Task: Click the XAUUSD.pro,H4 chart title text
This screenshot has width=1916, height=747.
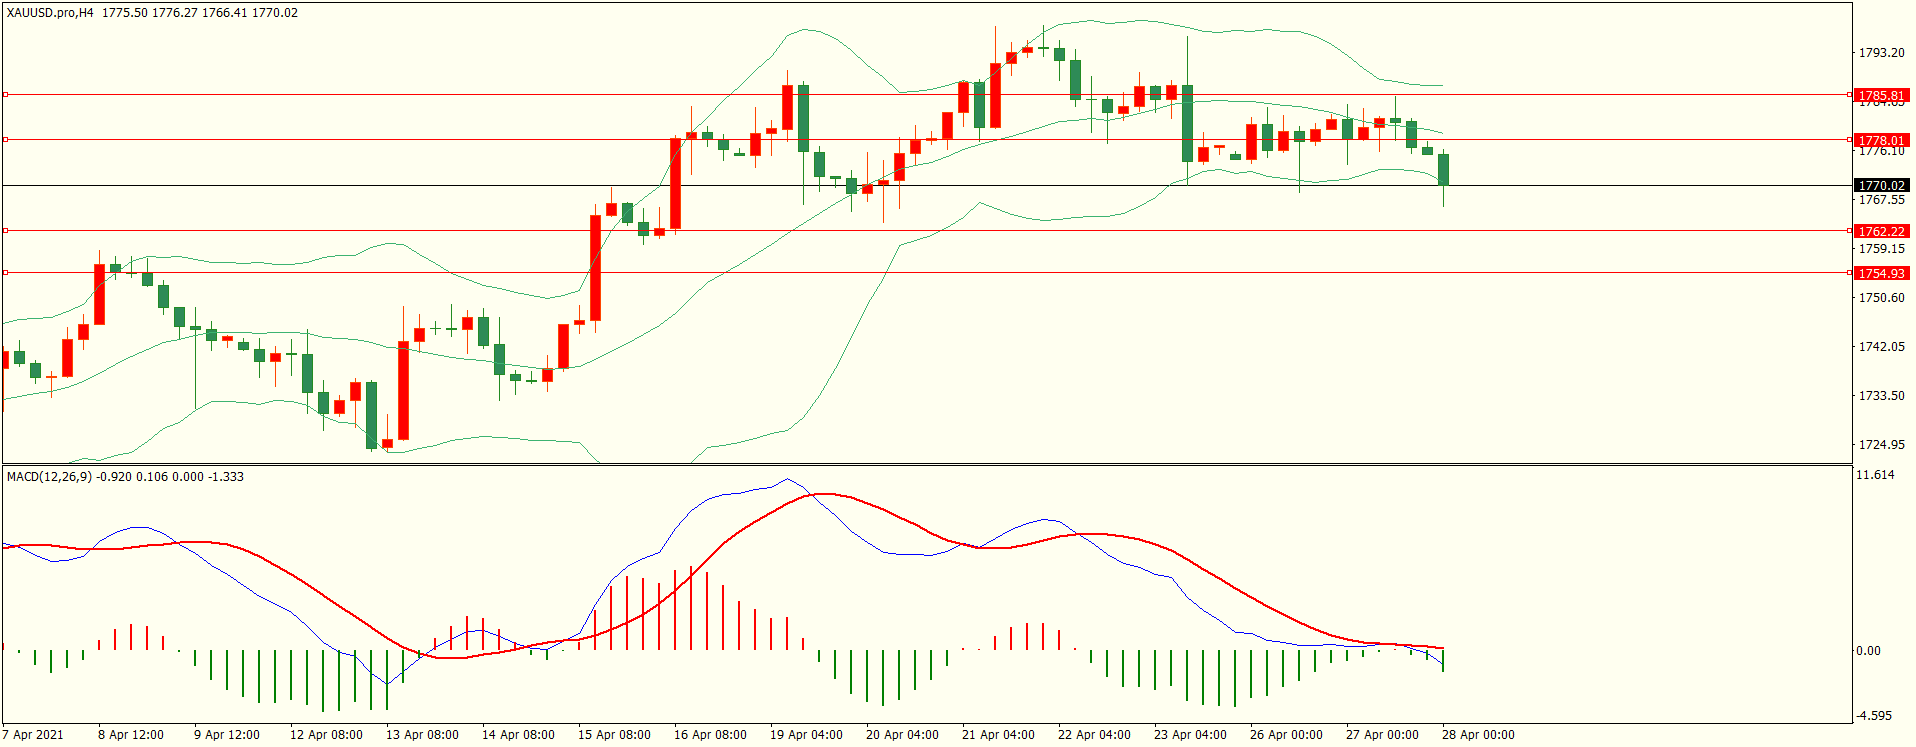Action: coord(50,13)
